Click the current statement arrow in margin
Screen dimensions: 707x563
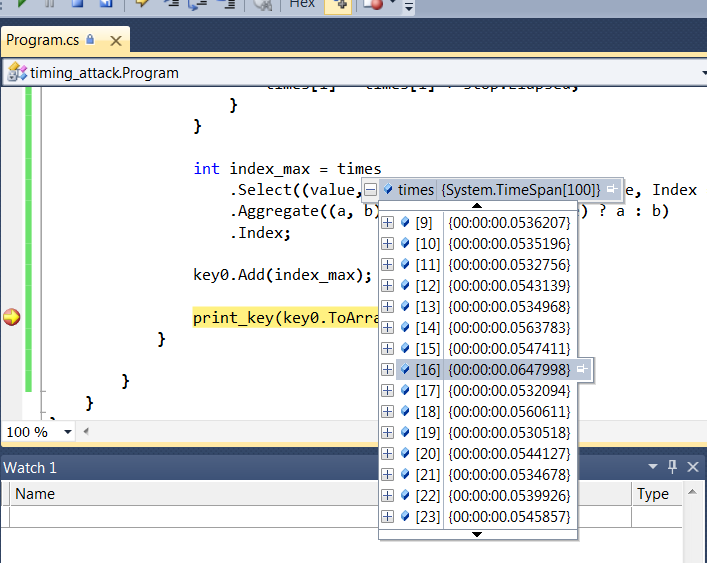pos(12,317)
